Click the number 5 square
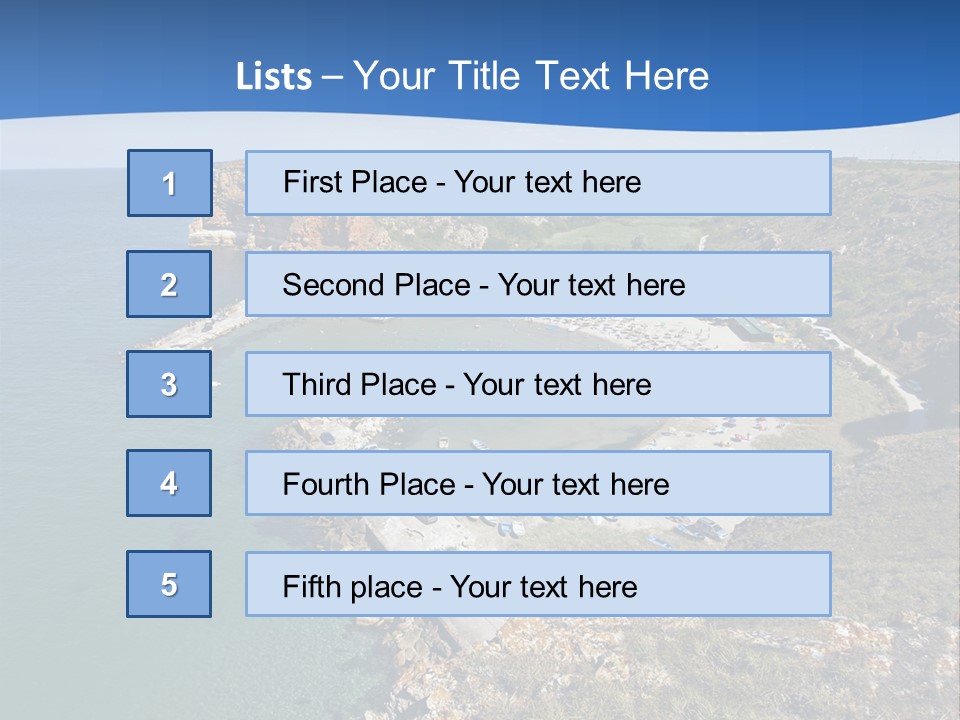The width and height of the screenshot is (960, 720). coord(169,584)
